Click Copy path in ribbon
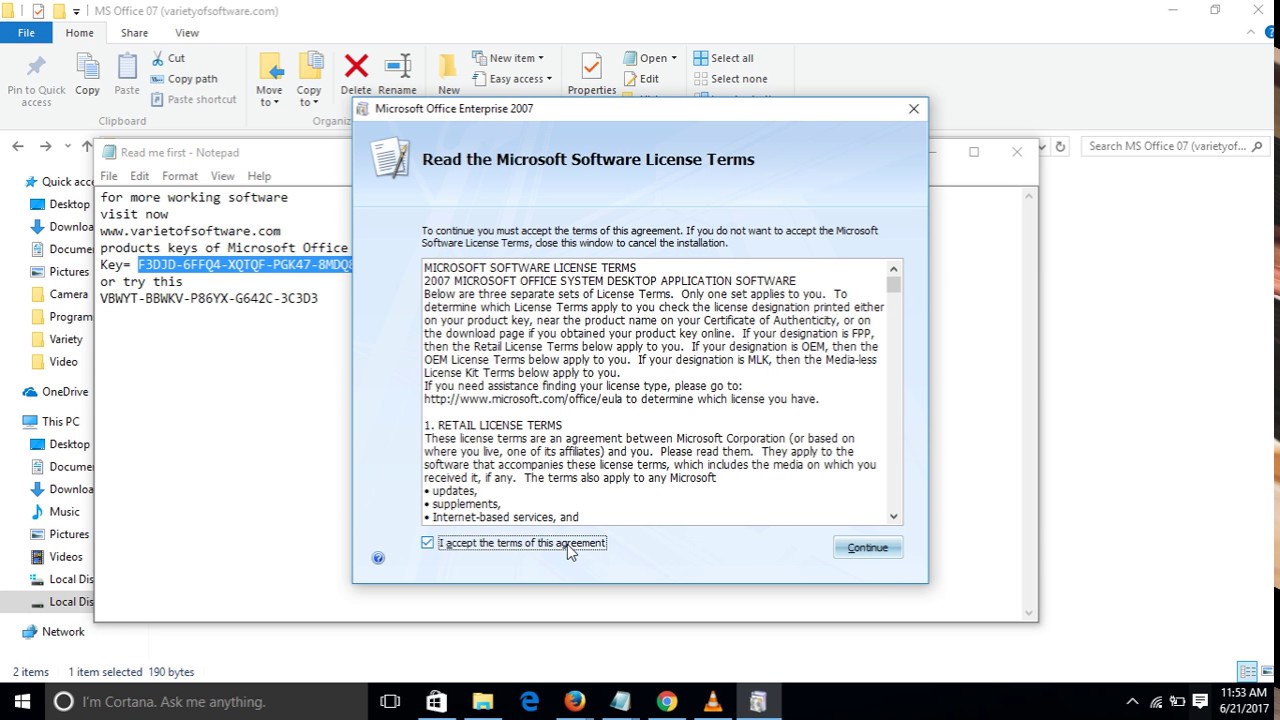Viewport: 1280px width, 720px height. pyautogui.click(x=184, y=79)
